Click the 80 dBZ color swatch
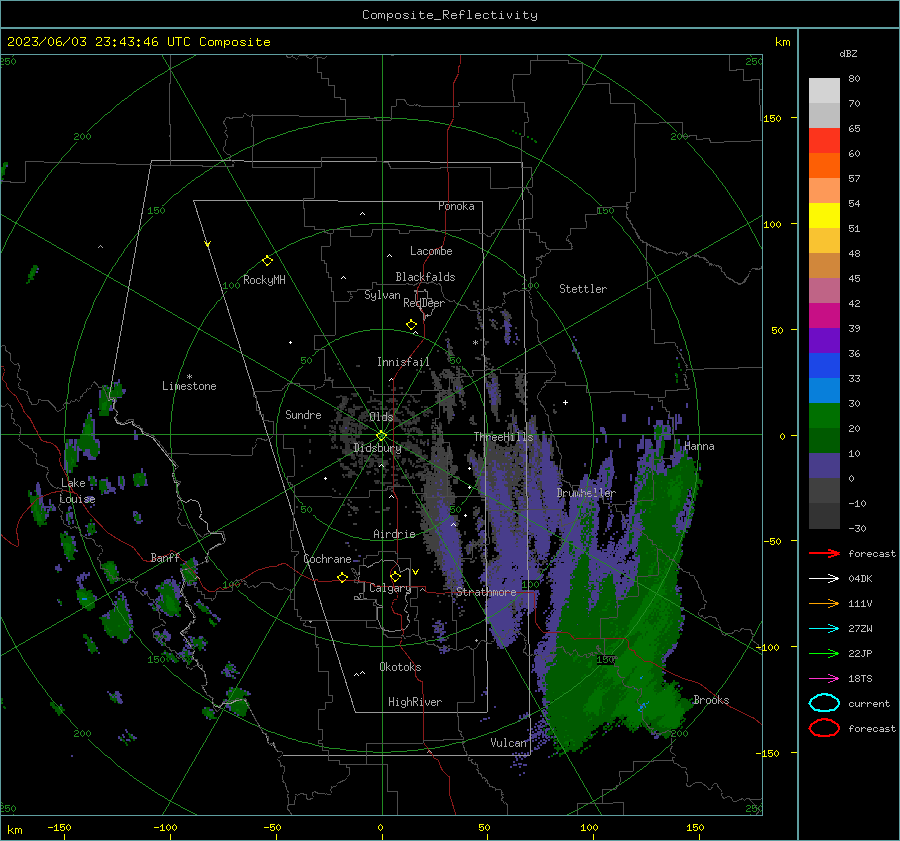 pyautogui.click(x=824, y=90)
